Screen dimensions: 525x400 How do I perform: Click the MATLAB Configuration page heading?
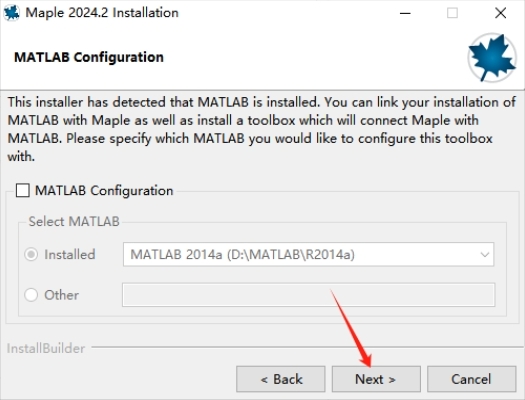[89, 57]
